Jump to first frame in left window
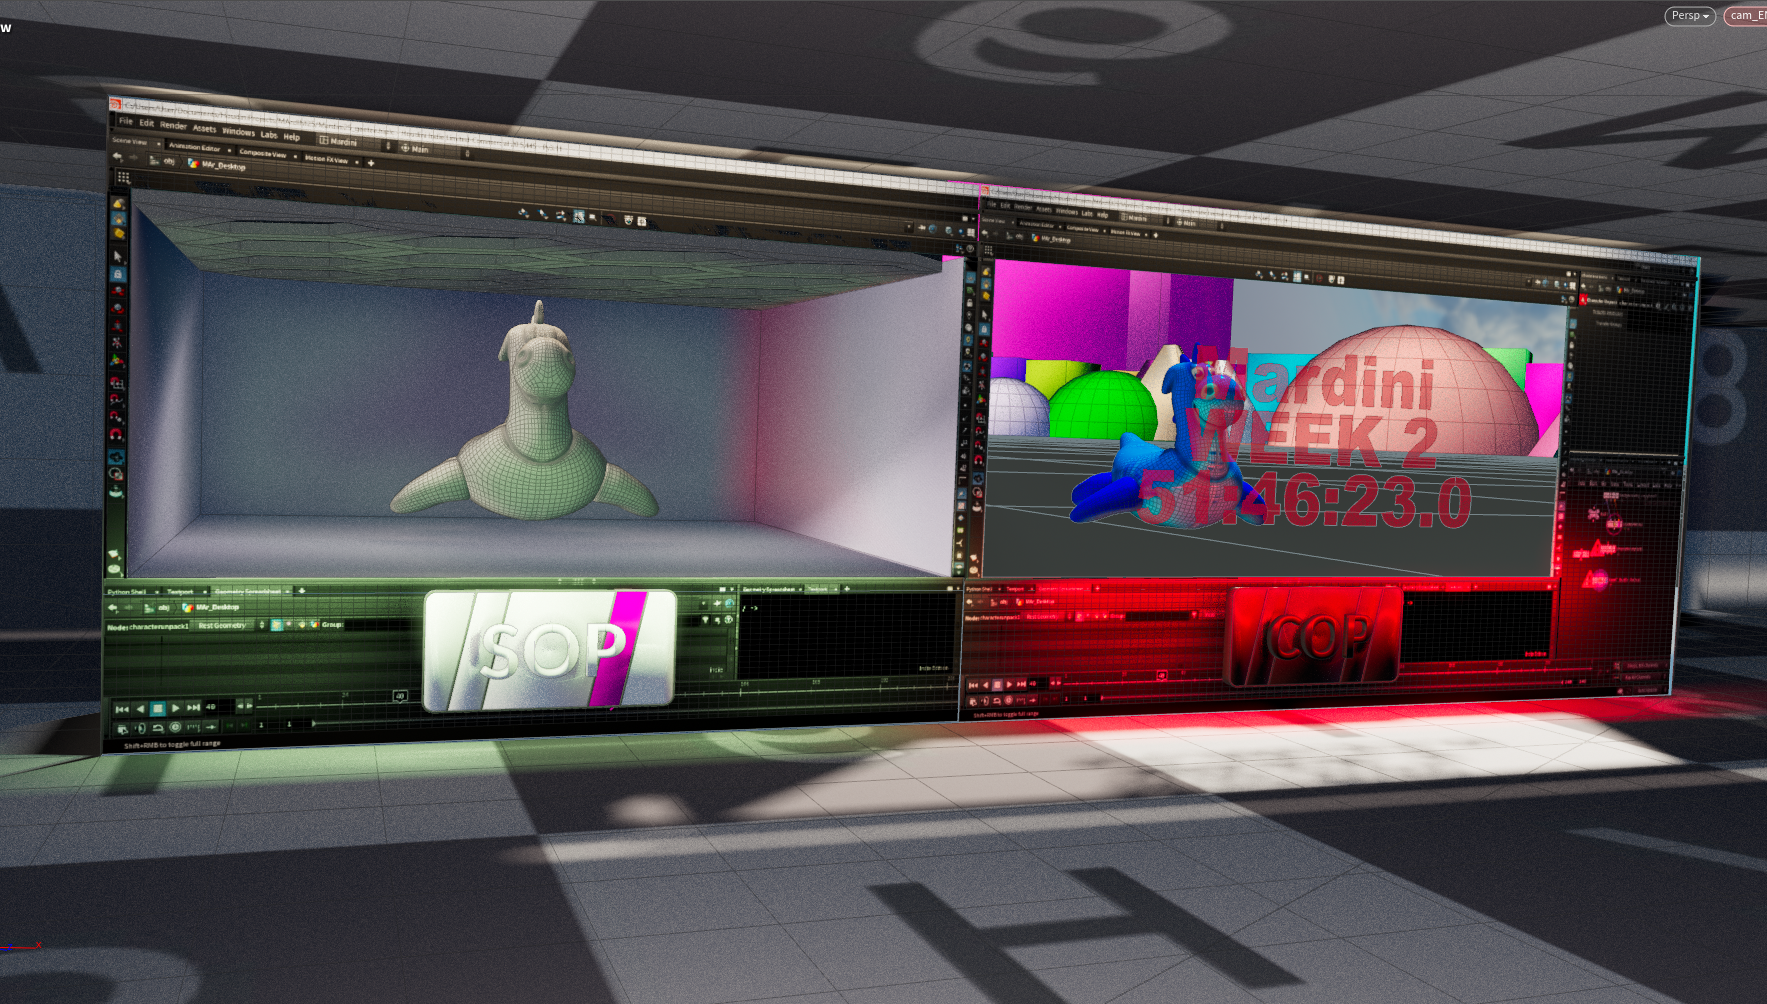This screenshot has width=1767, height=1004. 122,708
